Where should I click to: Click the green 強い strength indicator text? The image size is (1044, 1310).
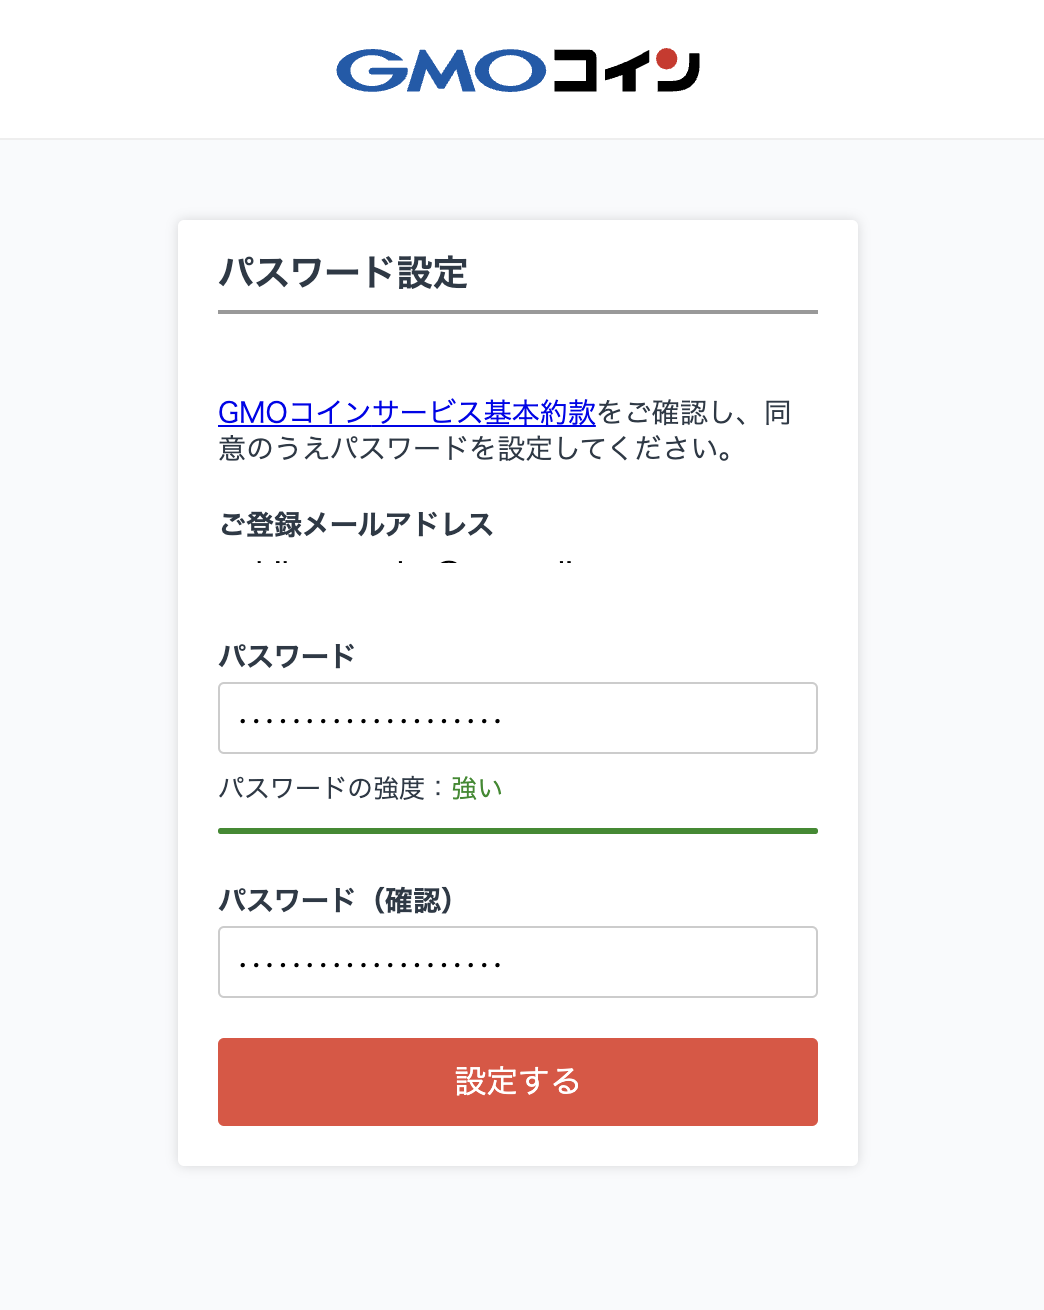click(477, 789)
